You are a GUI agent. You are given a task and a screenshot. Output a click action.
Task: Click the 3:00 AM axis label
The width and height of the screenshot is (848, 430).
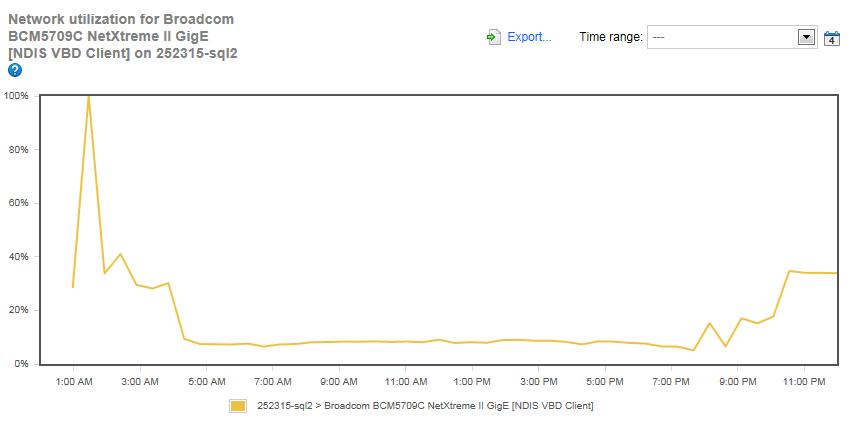139,381
